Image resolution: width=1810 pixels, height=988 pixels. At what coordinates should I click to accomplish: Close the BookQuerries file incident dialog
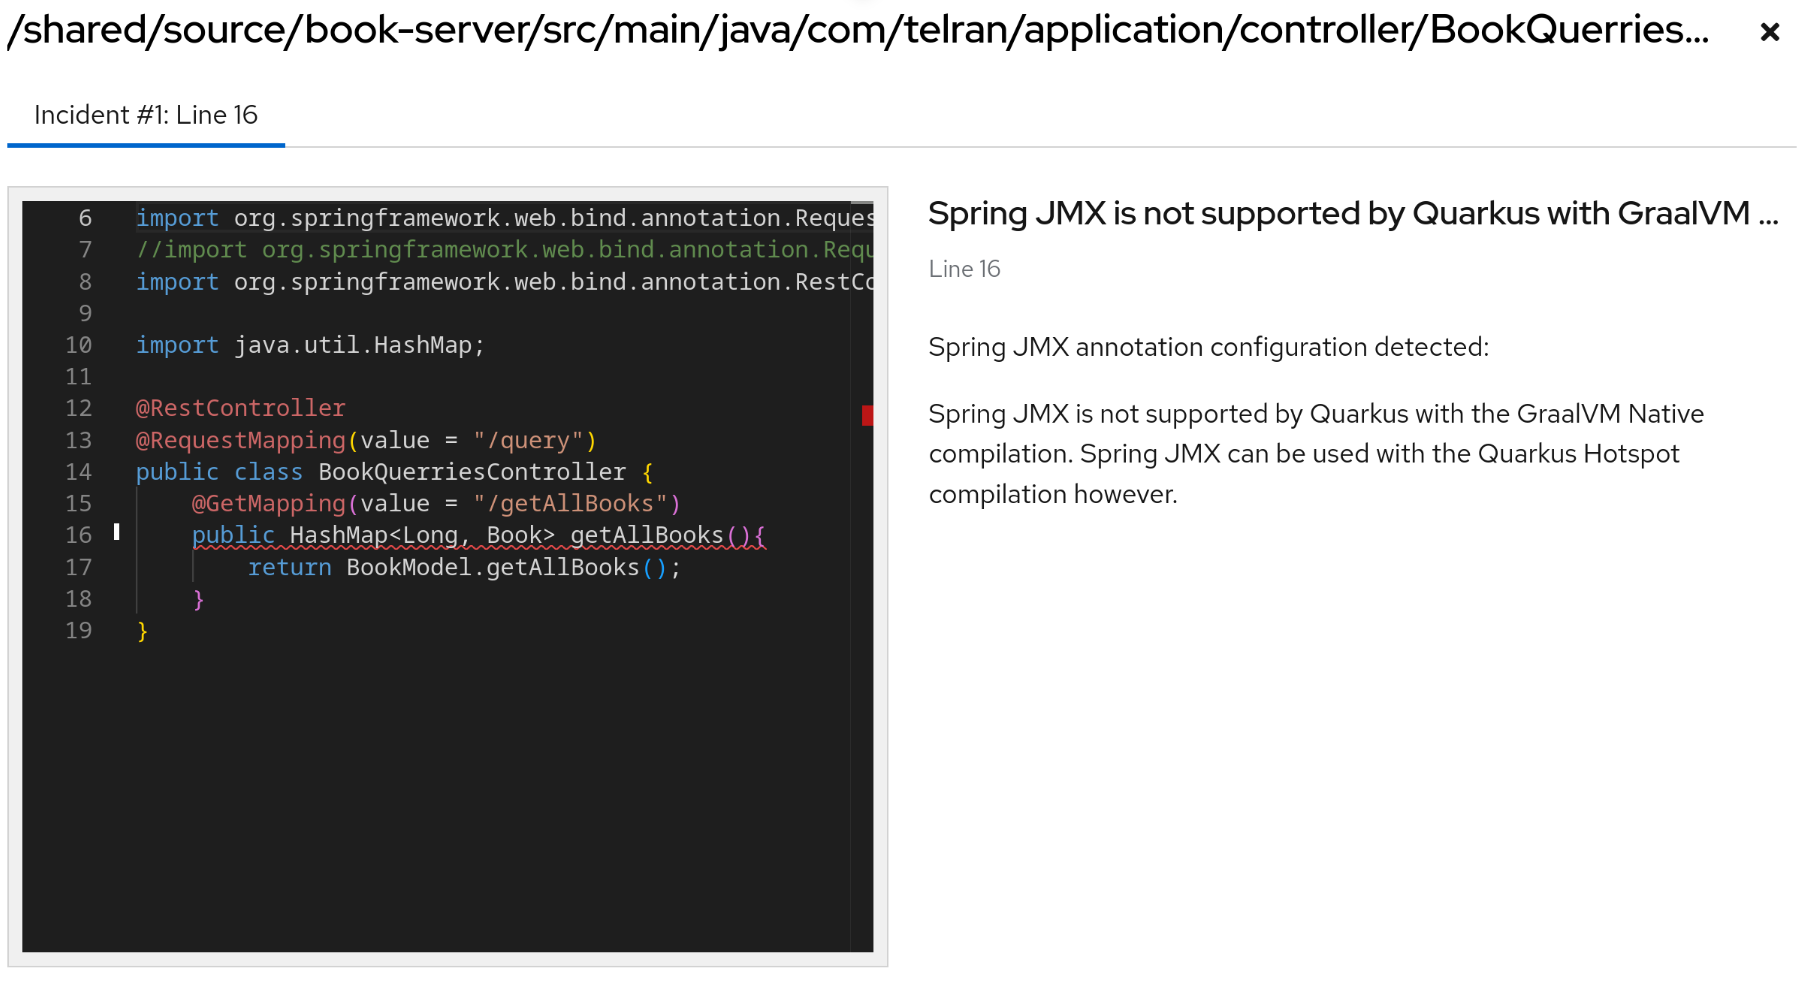pos(1769,32)
